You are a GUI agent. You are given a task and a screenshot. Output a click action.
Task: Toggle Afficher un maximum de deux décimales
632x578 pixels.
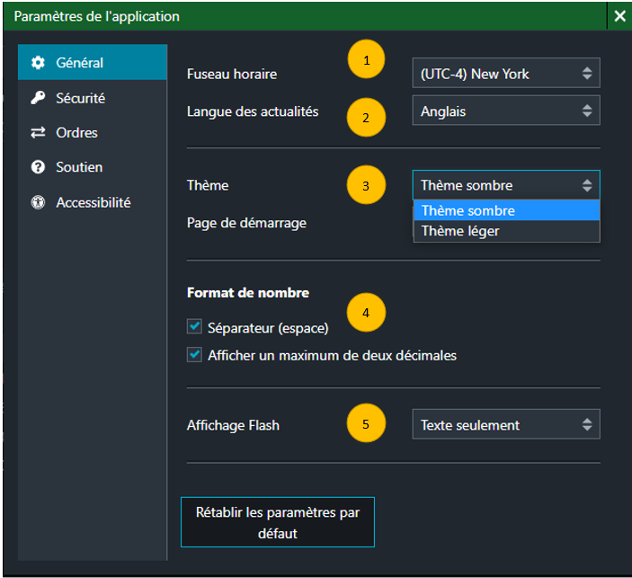pyautogui.click(x=194, y=355)
